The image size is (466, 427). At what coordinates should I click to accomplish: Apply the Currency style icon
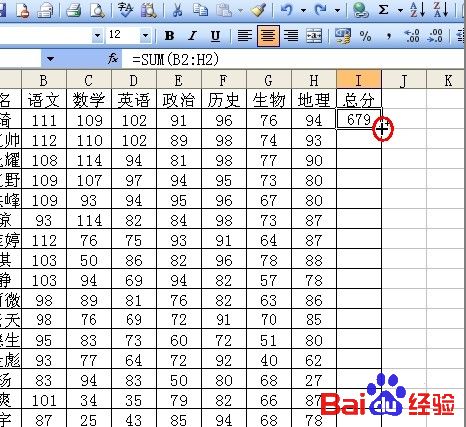(343, 36)
